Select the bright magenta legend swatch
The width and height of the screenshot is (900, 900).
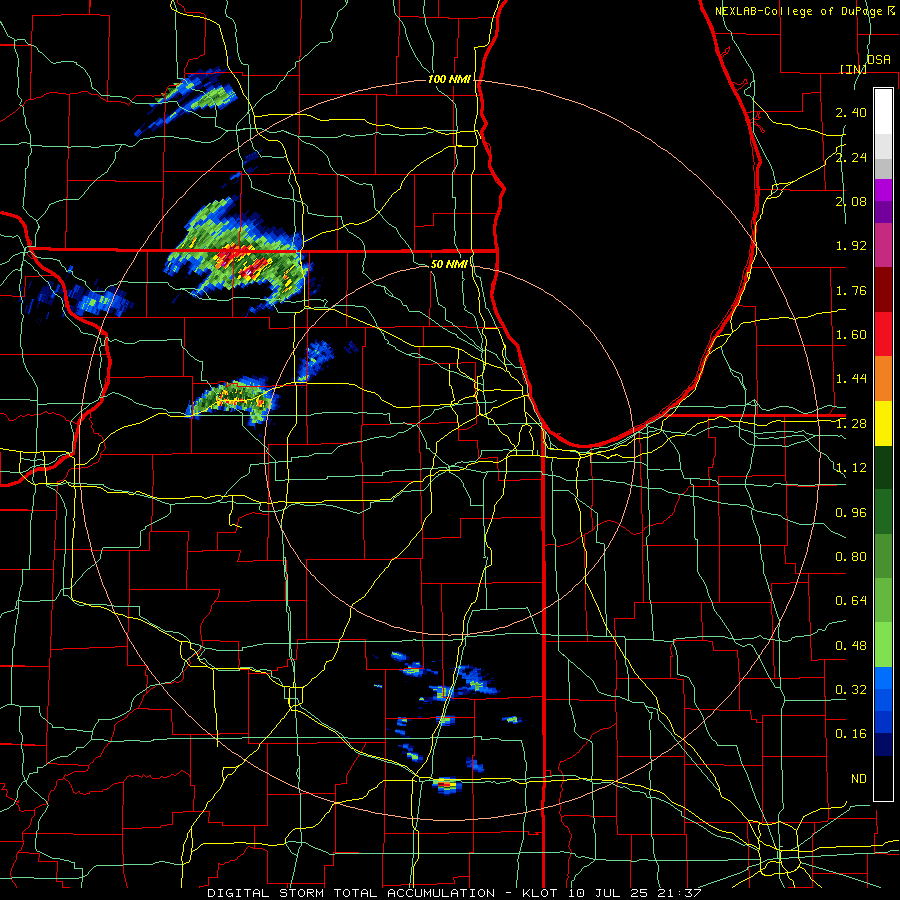tap(883, 190)
